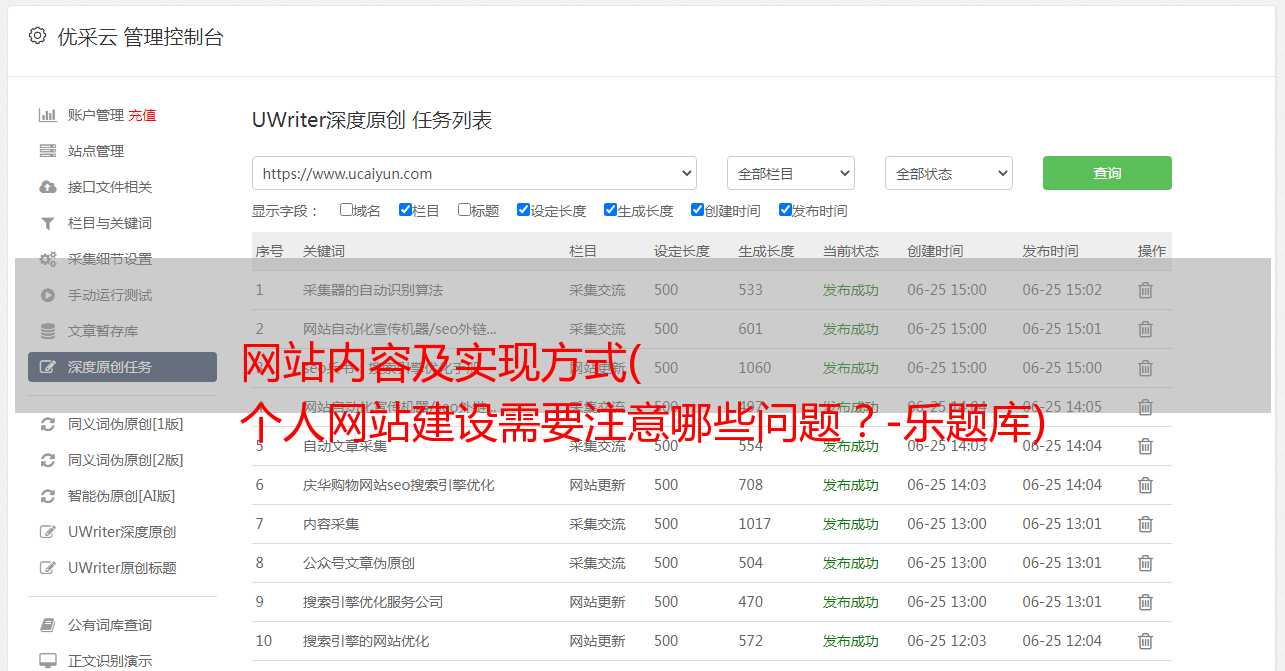Click the 当前状态 column header
Screen dimensions: 1285x671
click(851, 251)
